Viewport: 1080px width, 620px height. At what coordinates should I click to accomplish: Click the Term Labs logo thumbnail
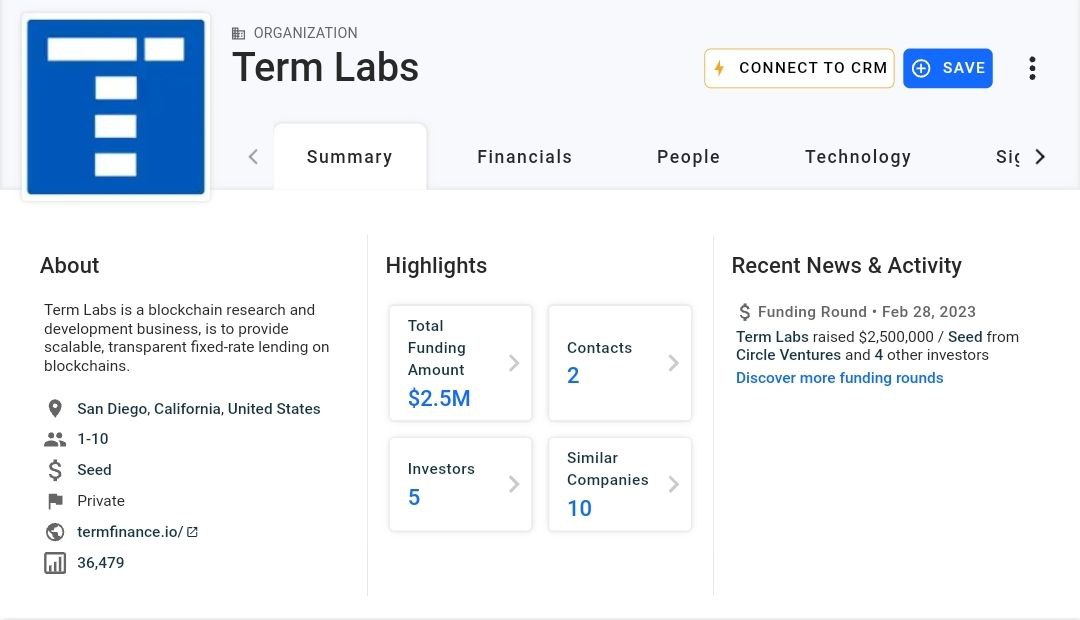tap(116, 107)
